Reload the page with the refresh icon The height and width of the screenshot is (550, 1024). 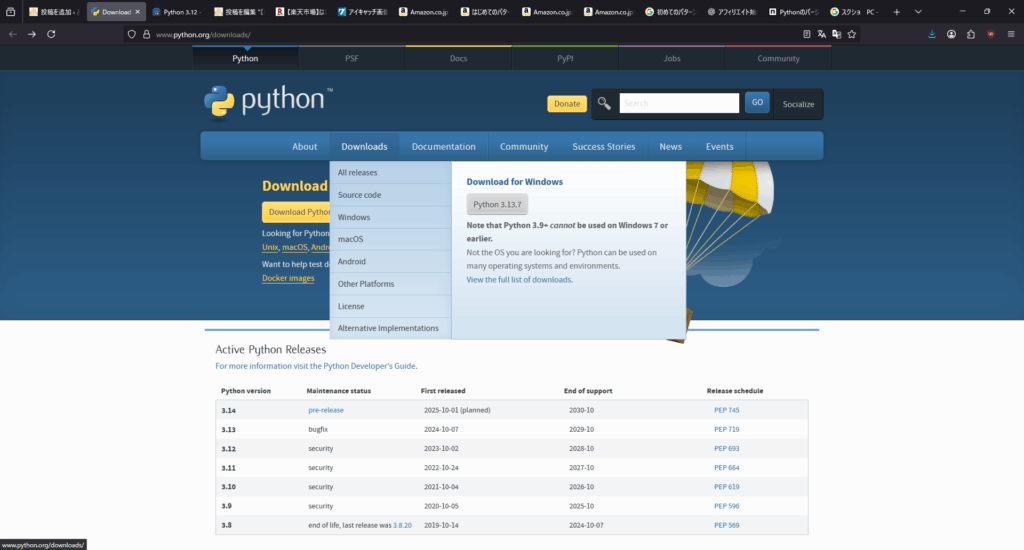coord(51,34)
